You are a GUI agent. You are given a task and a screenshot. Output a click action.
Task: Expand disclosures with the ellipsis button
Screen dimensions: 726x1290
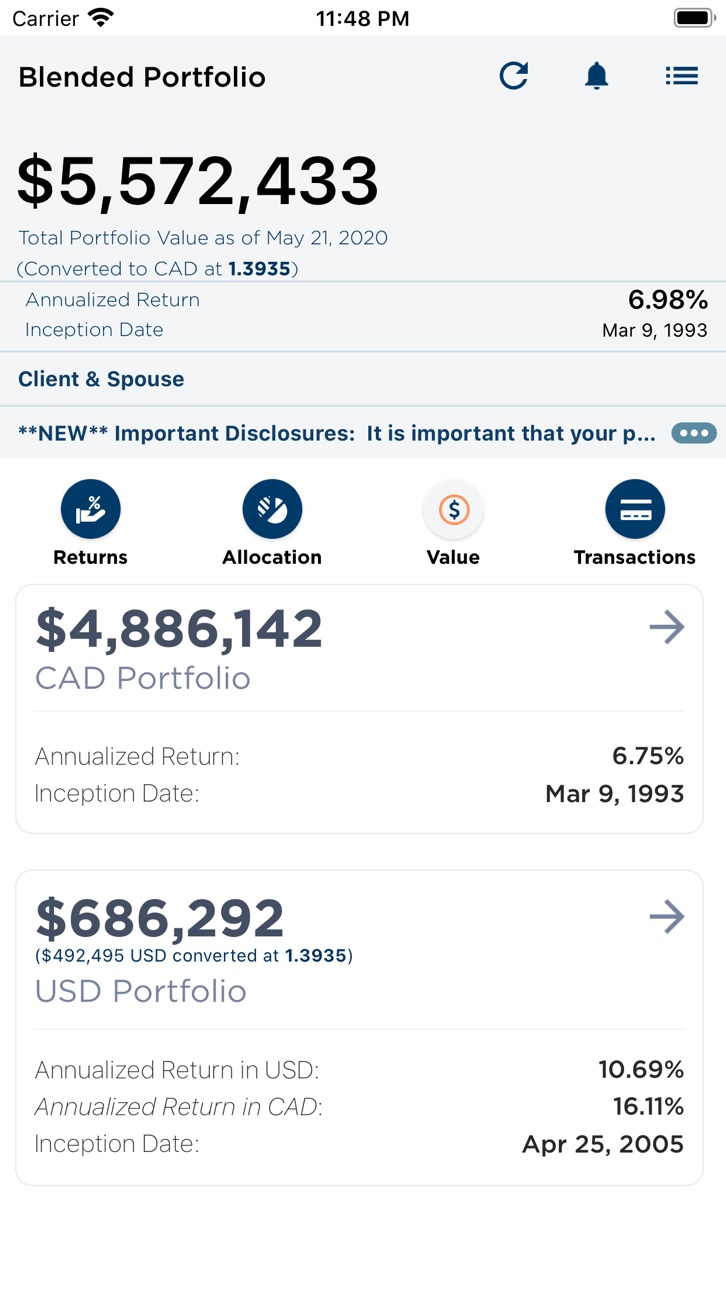(694, 433)
